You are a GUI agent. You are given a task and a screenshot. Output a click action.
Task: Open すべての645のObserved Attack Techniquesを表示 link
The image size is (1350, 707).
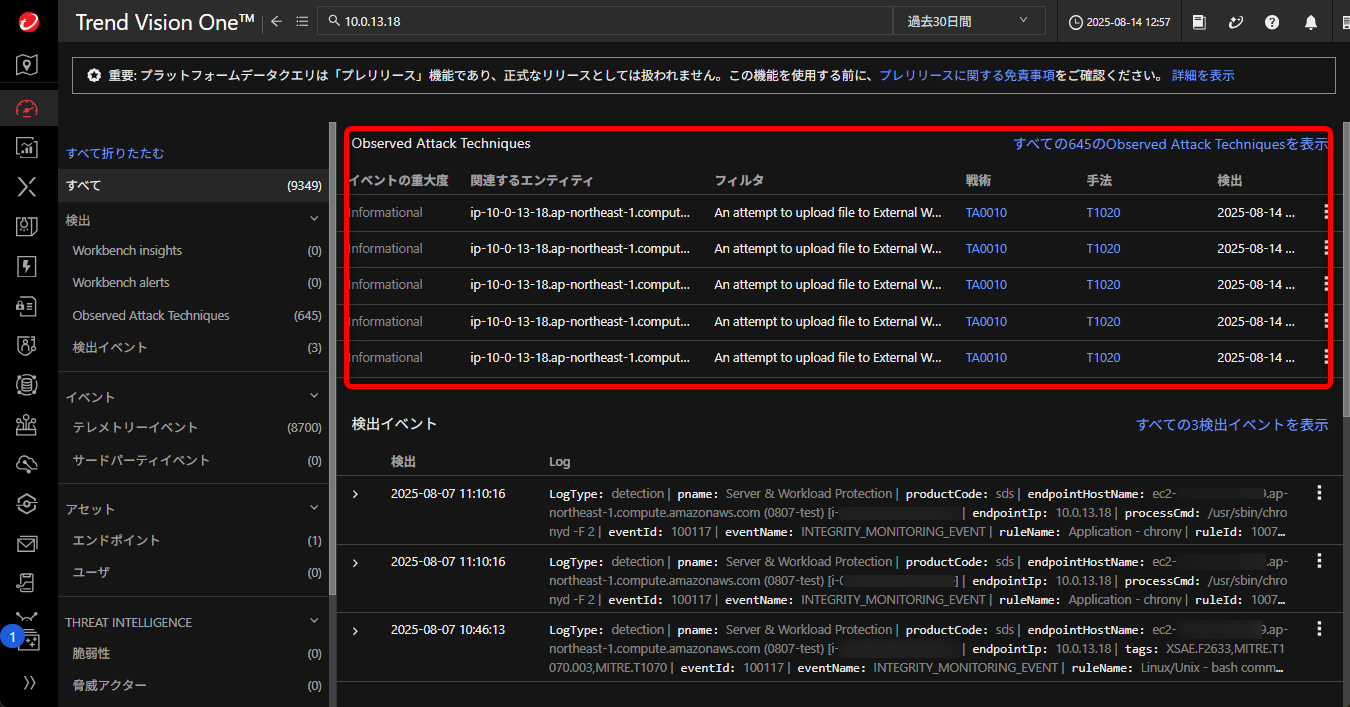point(1171,144)
